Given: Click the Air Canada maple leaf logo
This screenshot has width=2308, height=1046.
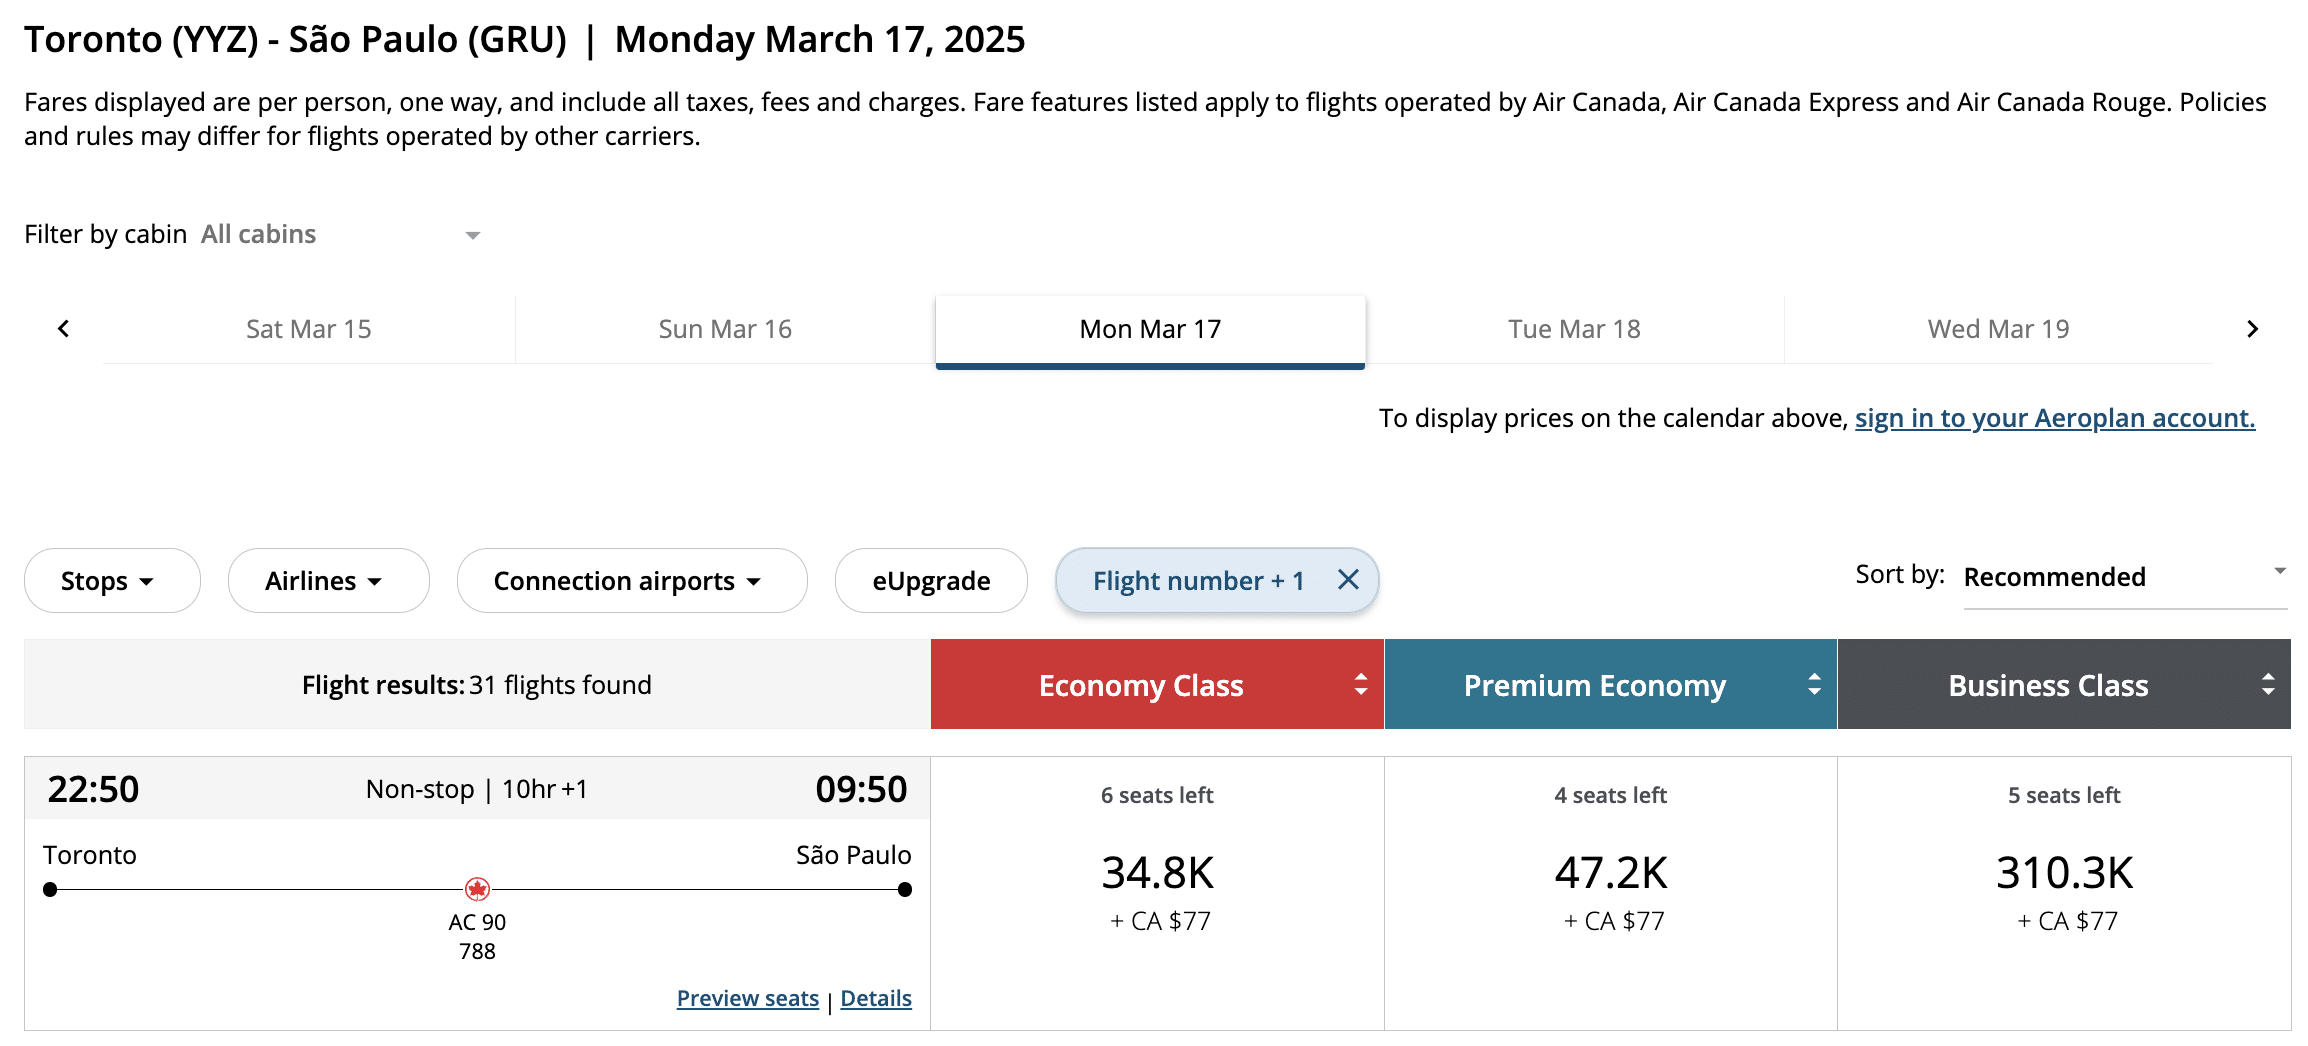Looking at the screenshot, I should point(477,889).
